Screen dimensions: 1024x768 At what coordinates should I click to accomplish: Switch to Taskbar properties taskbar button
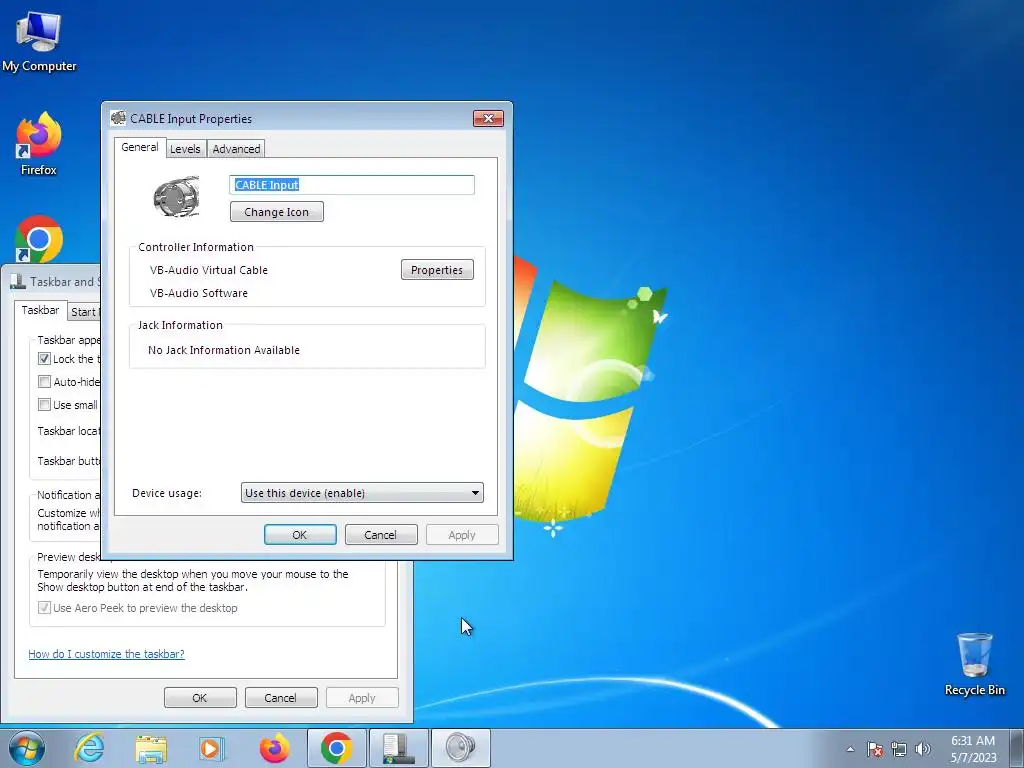pyautogui.click(x=398, y=748)
